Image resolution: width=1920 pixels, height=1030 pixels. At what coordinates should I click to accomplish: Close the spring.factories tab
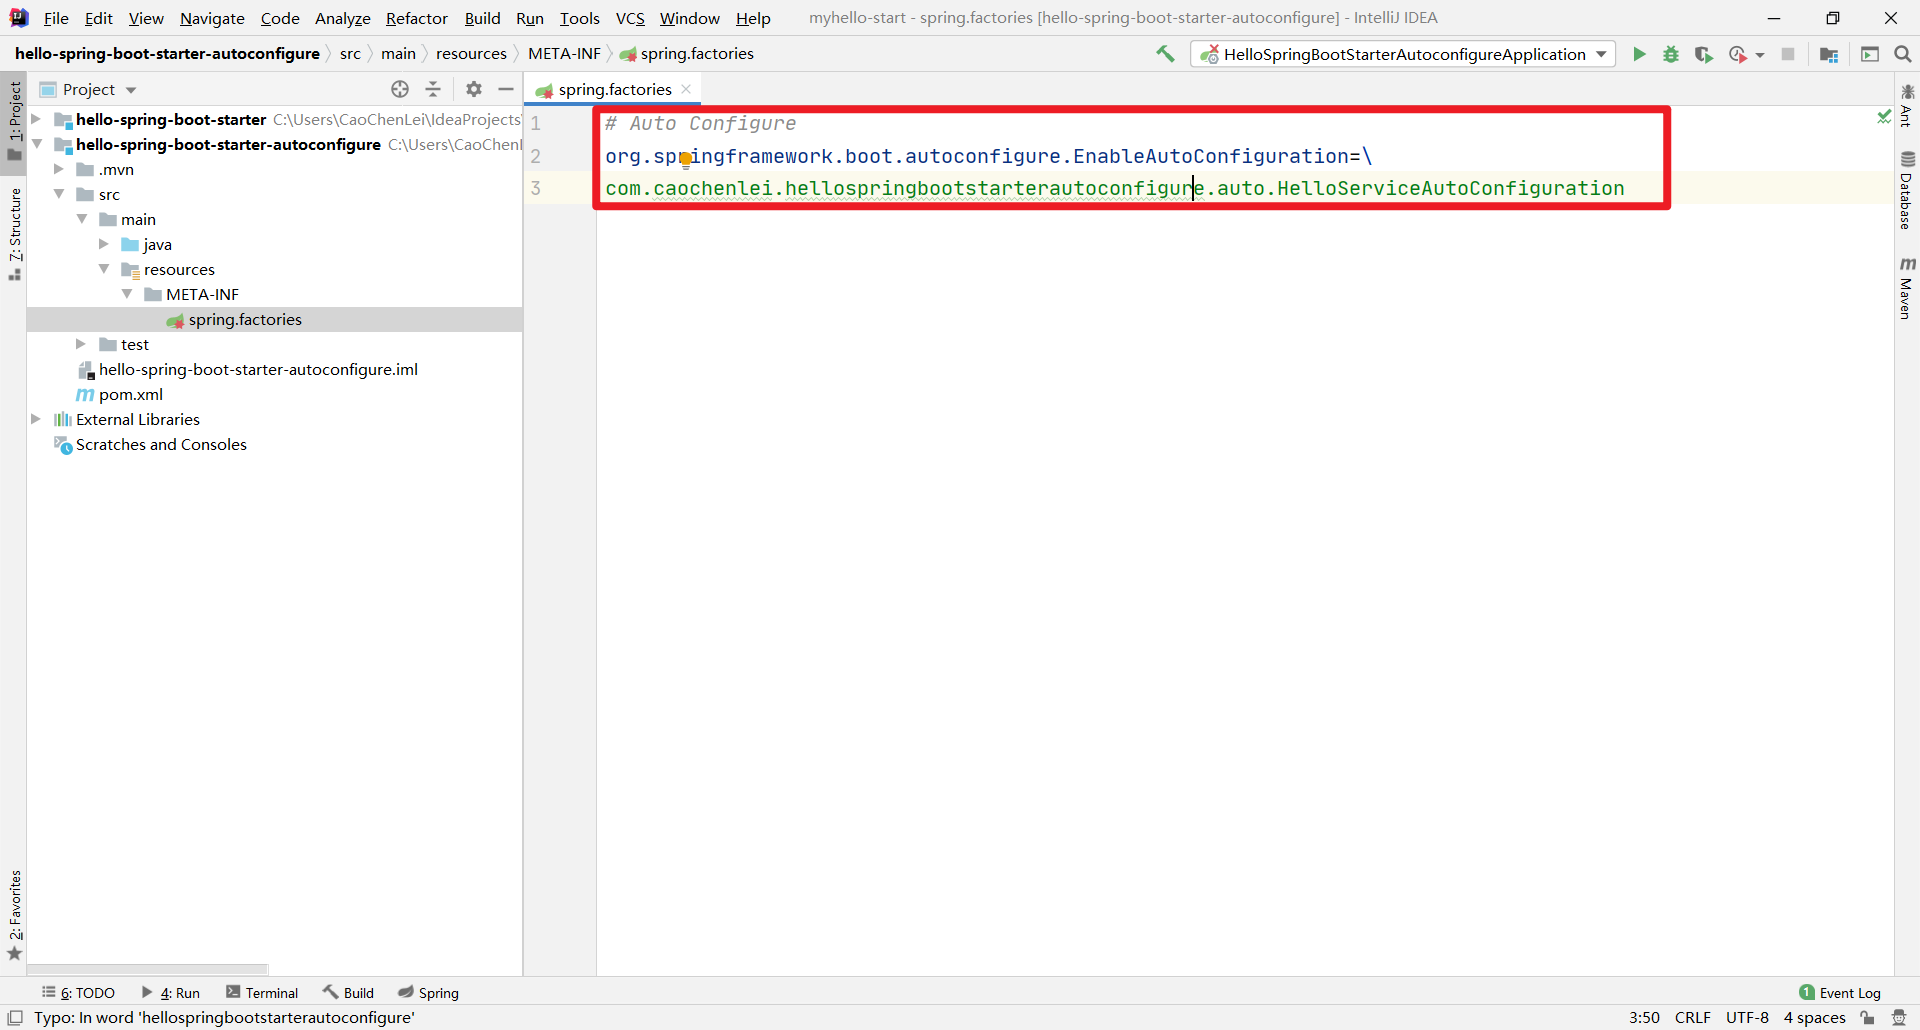(x=686, y=89)
